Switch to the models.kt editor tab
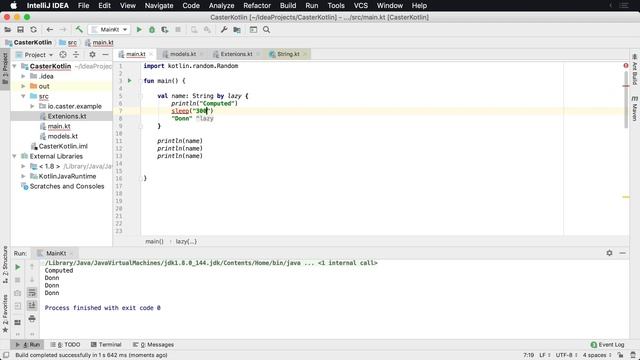The height and width of the screenshot is (360, 640). tap(182, 54)
